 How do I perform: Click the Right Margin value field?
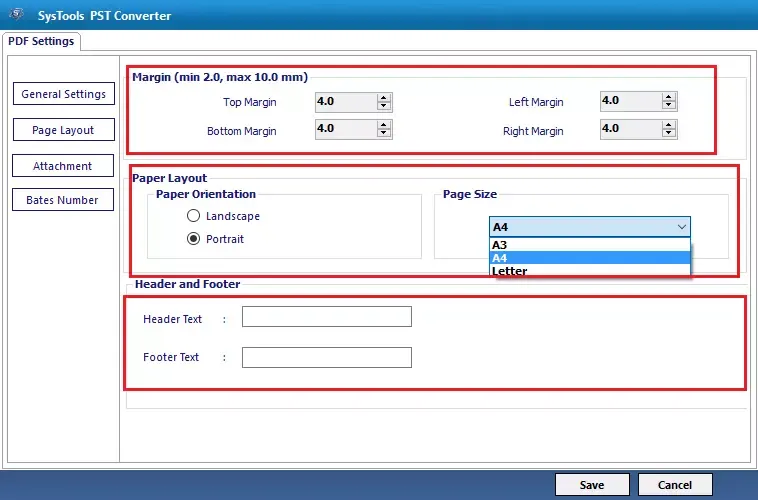(631, 129)
